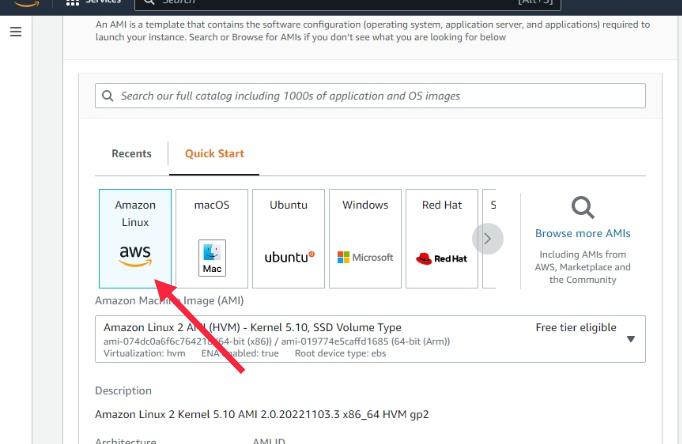This screenshot has height=444, width=682.
Task: Select the Quick Start tab
Action: (x=214, y=154)
